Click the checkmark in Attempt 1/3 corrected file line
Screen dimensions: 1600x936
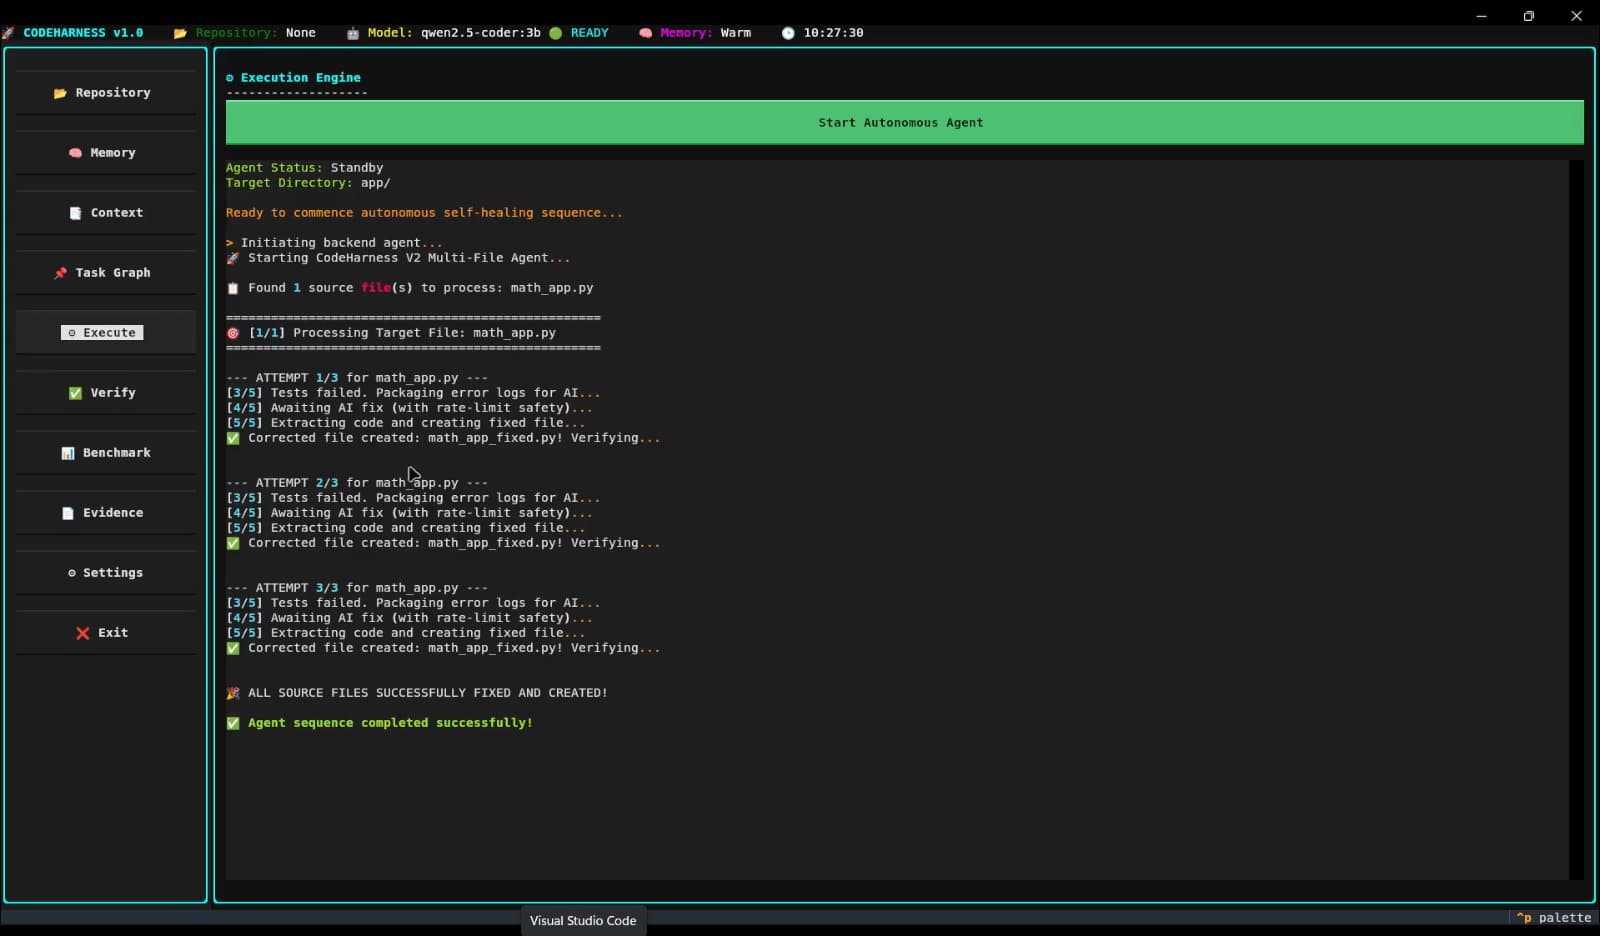tap(233, 438)
